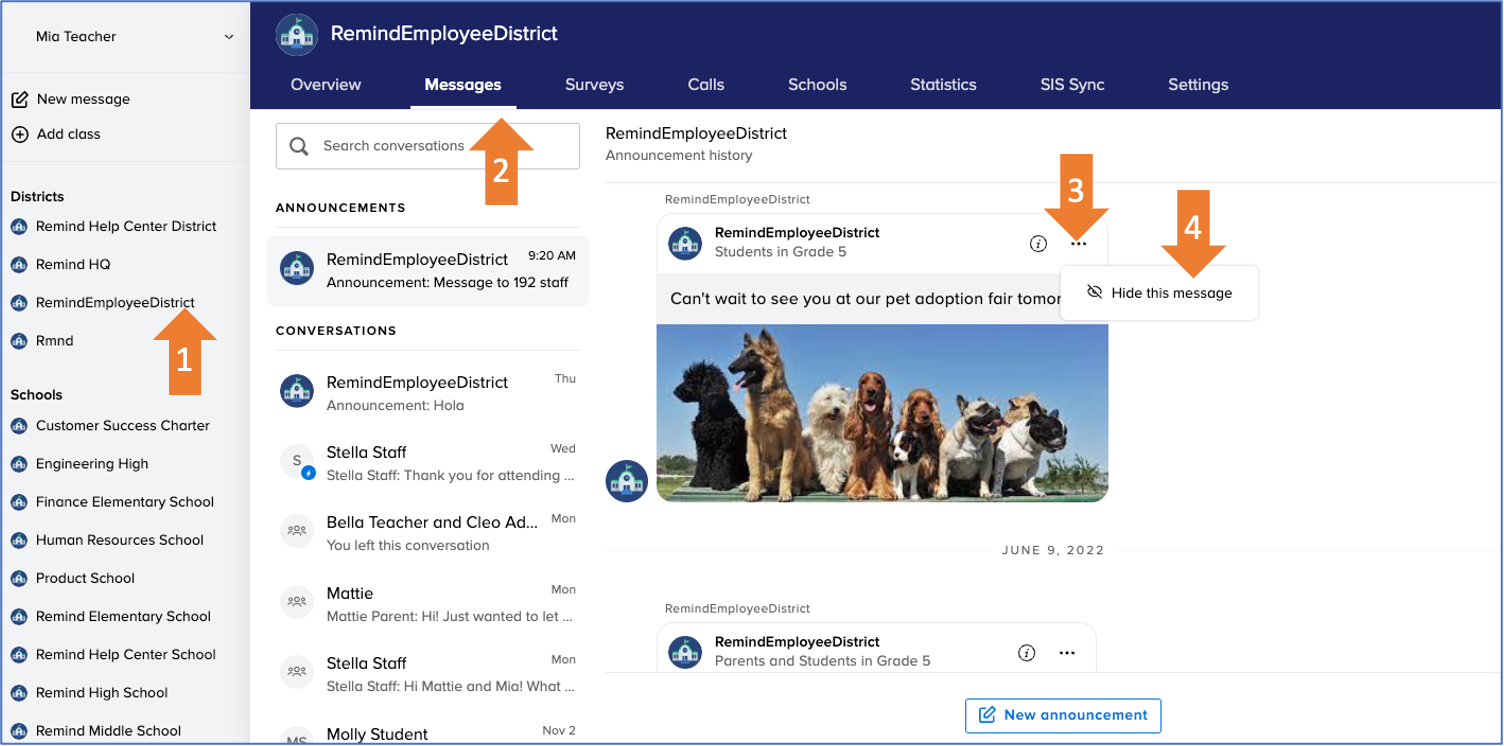Open three-dot menu on Students in Grade 5 message
This screenshot has width=1504, height=746.
(1078, 243)
